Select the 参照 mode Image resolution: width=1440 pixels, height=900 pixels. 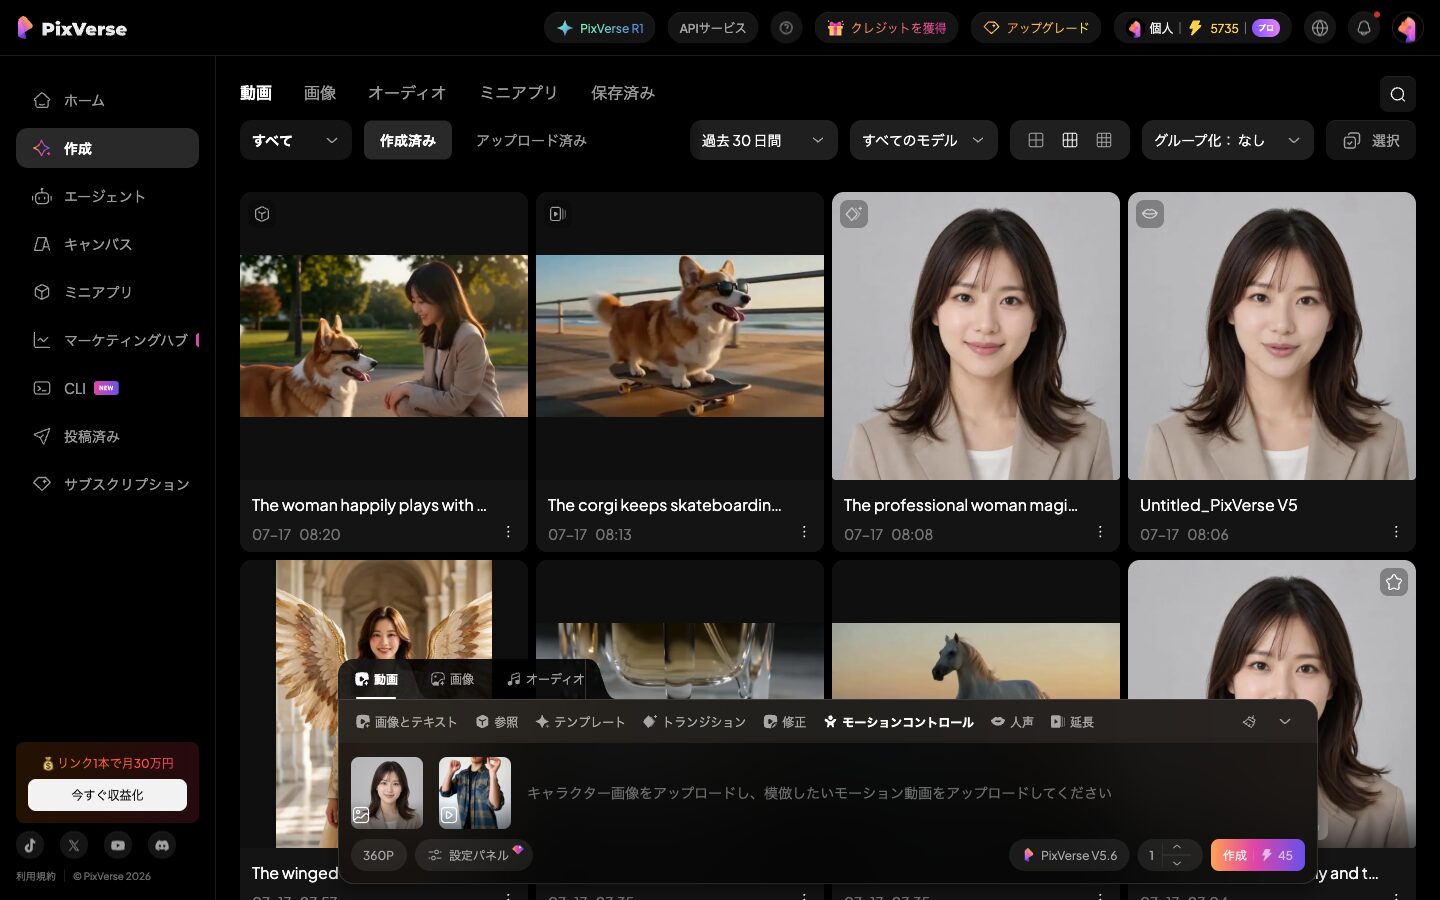click(497, 722)
